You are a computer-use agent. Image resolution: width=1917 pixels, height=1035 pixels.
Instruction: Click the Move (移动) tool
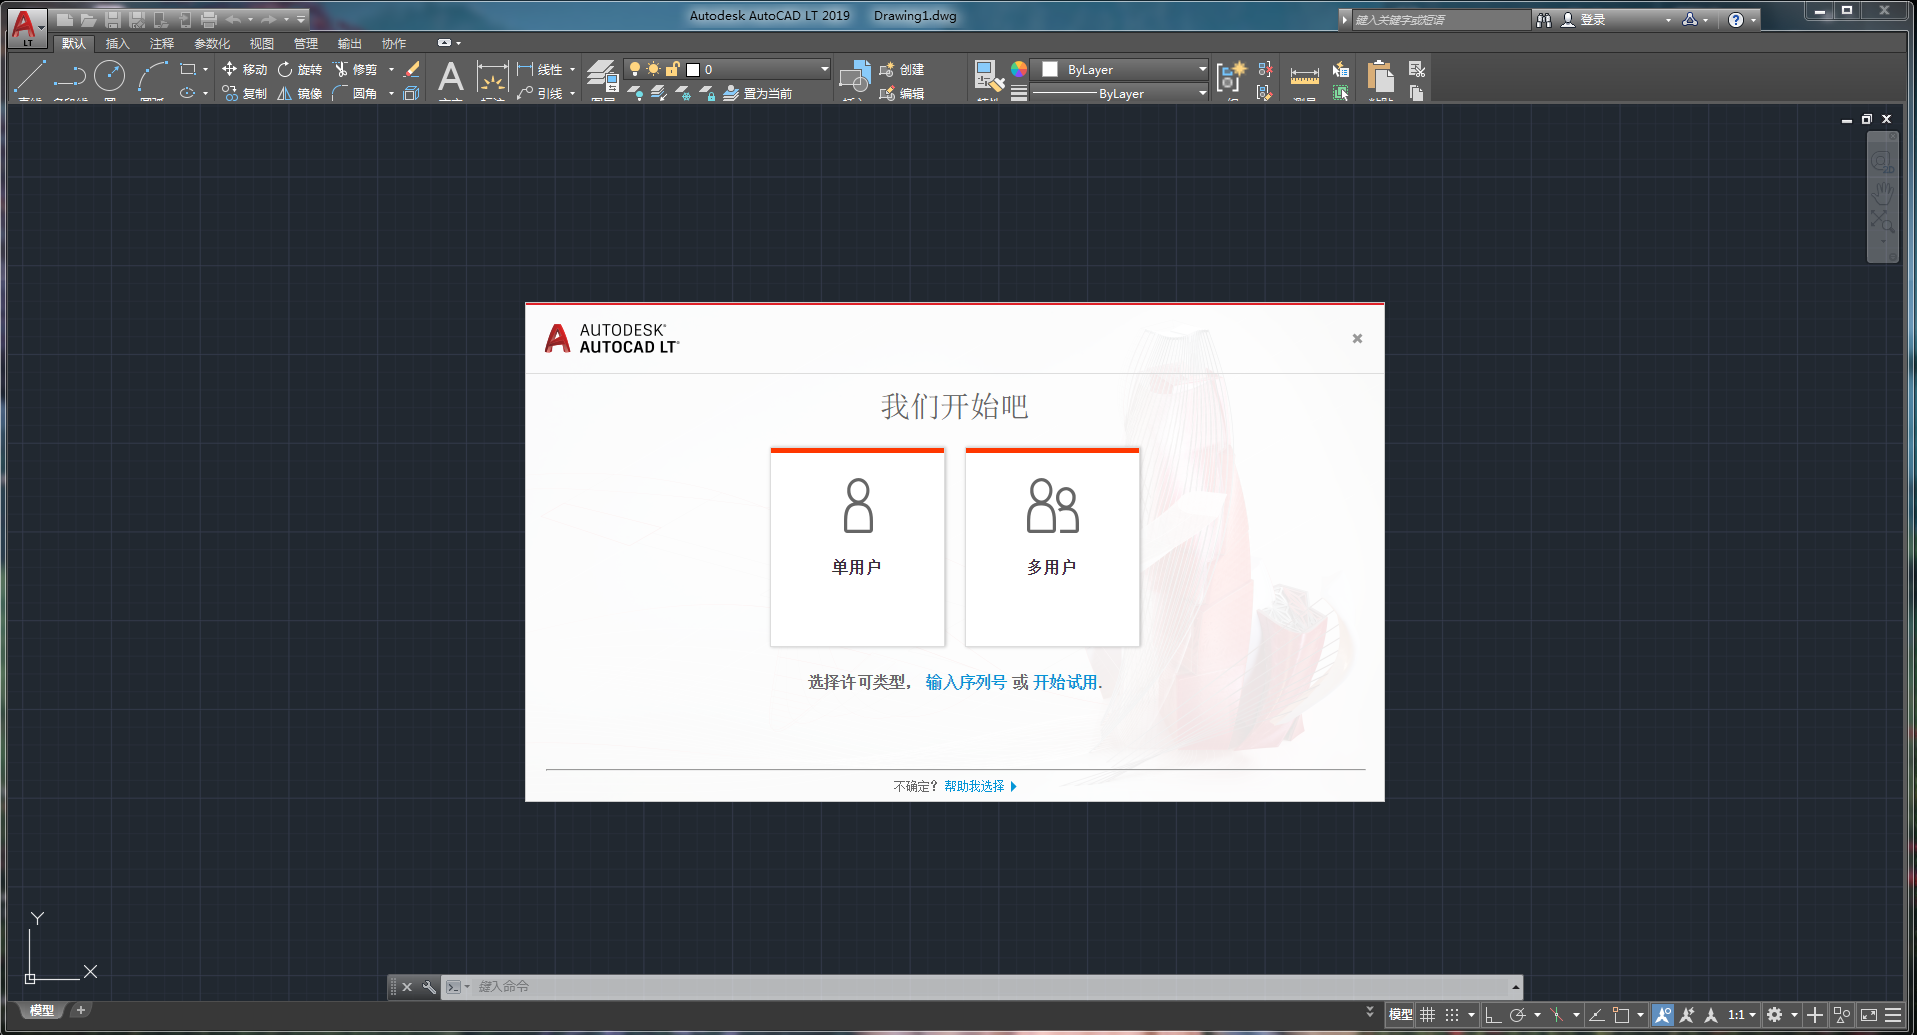coord(244,69)
